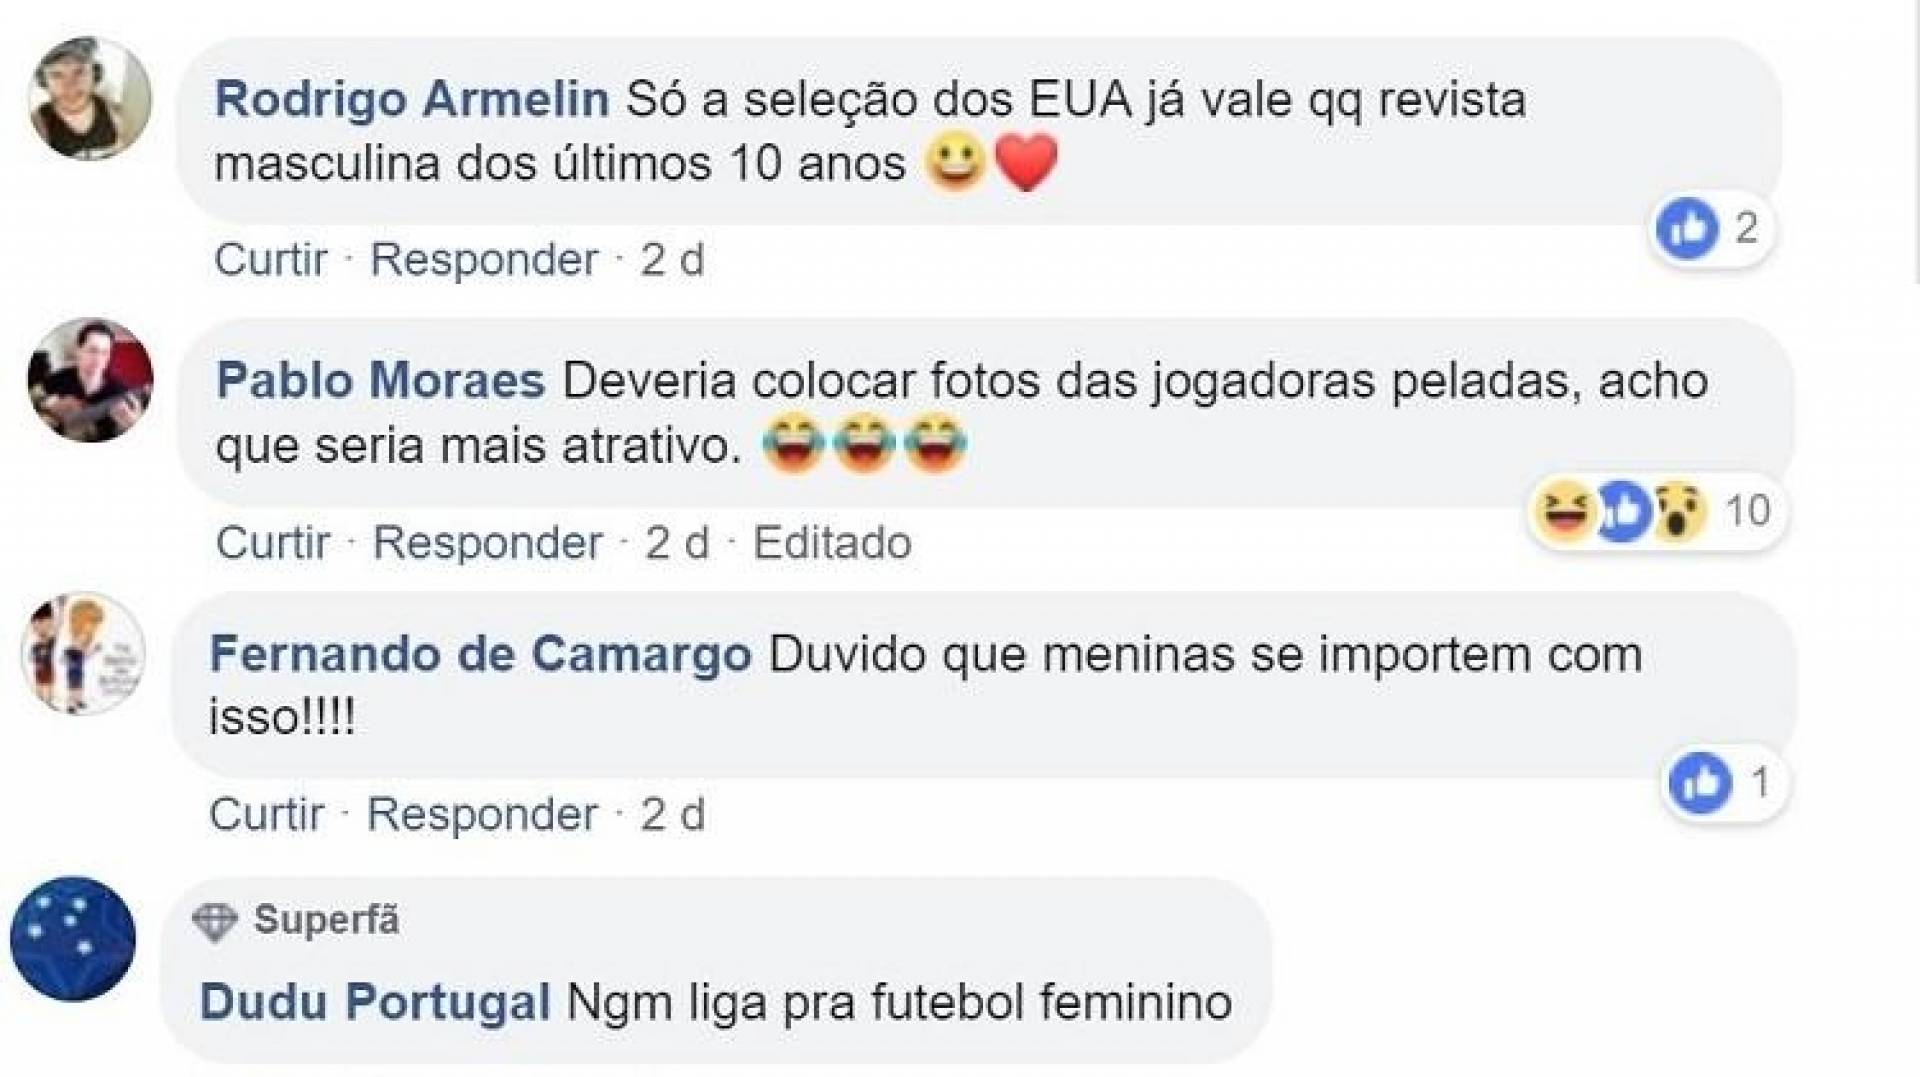Click Rodrigo Armelin's profile picture
The width and height of the screenshot is (1920, 1077).
(90, 99)
